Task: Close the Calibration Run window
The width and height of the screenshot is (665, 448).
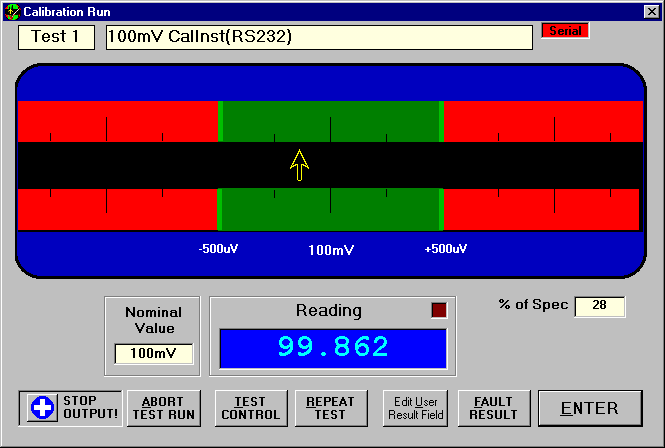Action: click(x=652, y=11)
